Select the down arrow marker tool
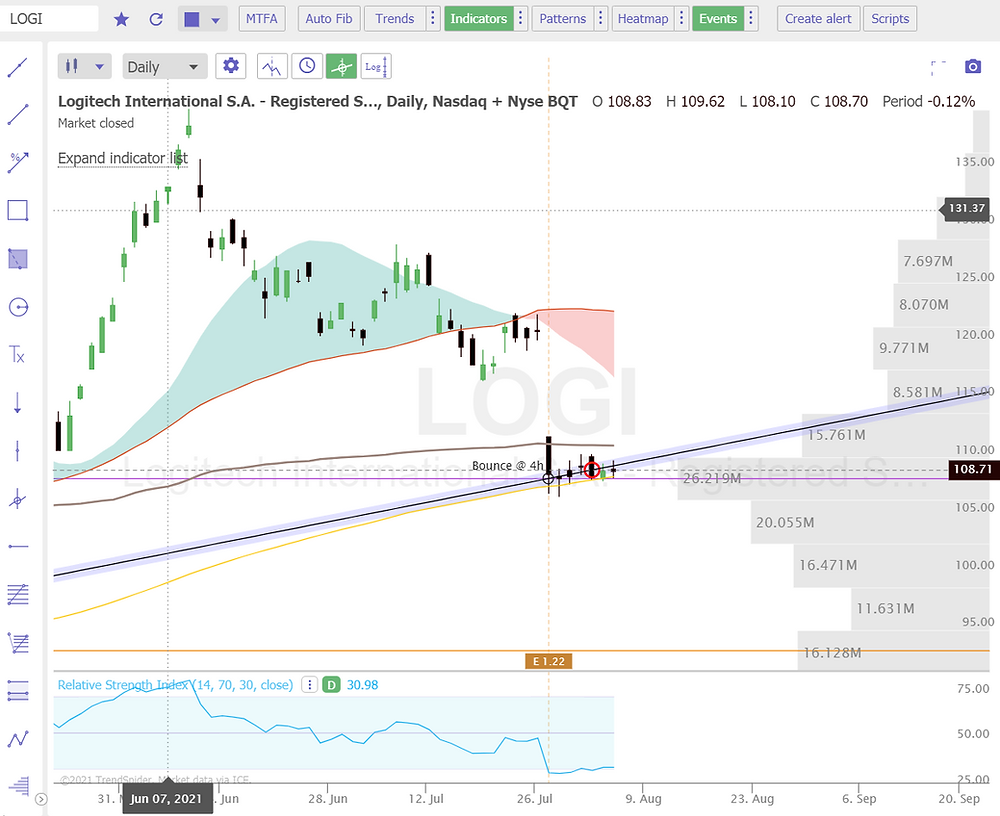Screen dimensions: 1000x816 [x=18, y=403]
